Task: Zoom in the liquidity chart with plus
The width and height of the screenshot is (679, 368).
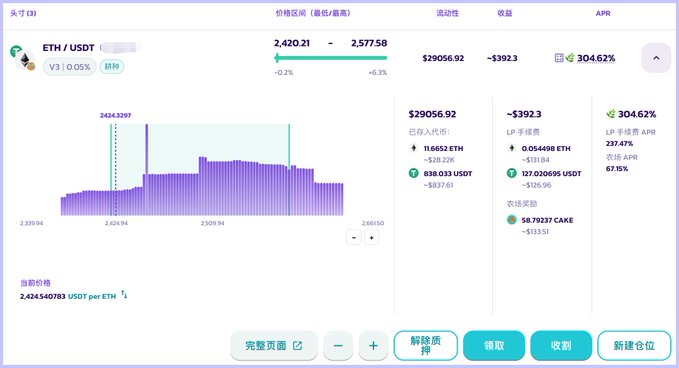Action: pyautogui.click(x=372, y=238)
